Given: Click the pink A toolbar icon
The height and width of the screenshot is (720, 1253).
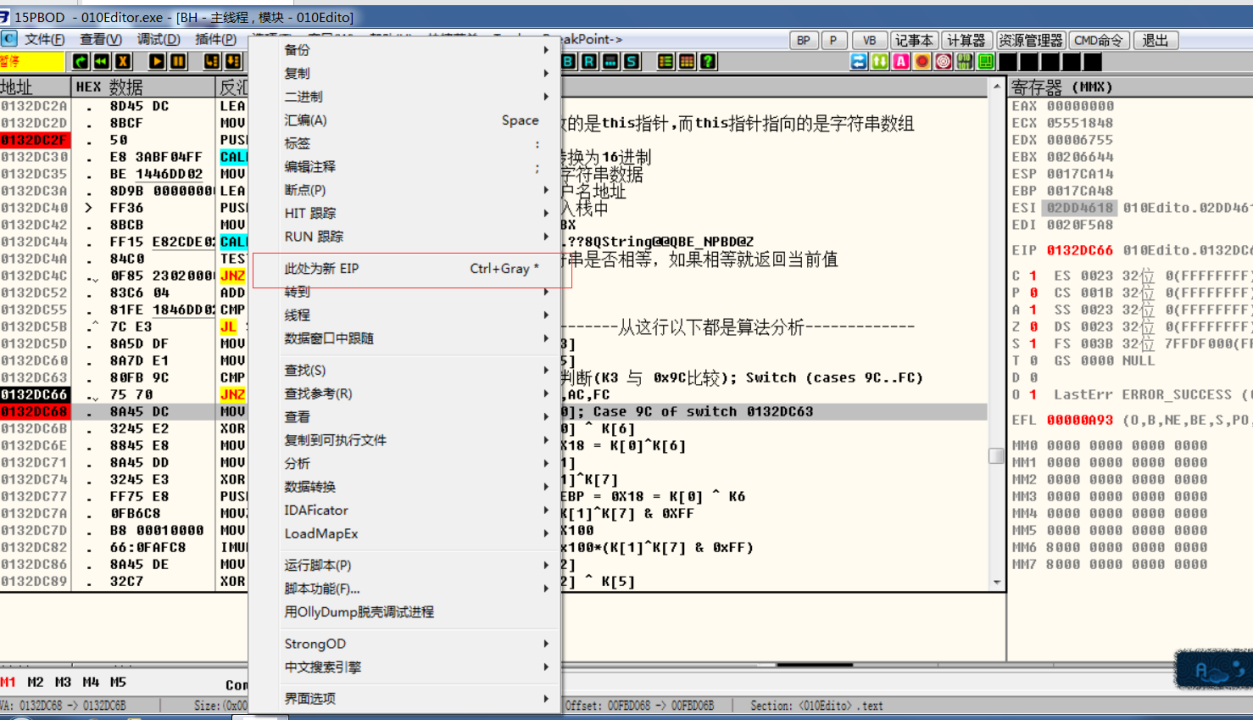Looking at the screenshot, I should point(901,62).
